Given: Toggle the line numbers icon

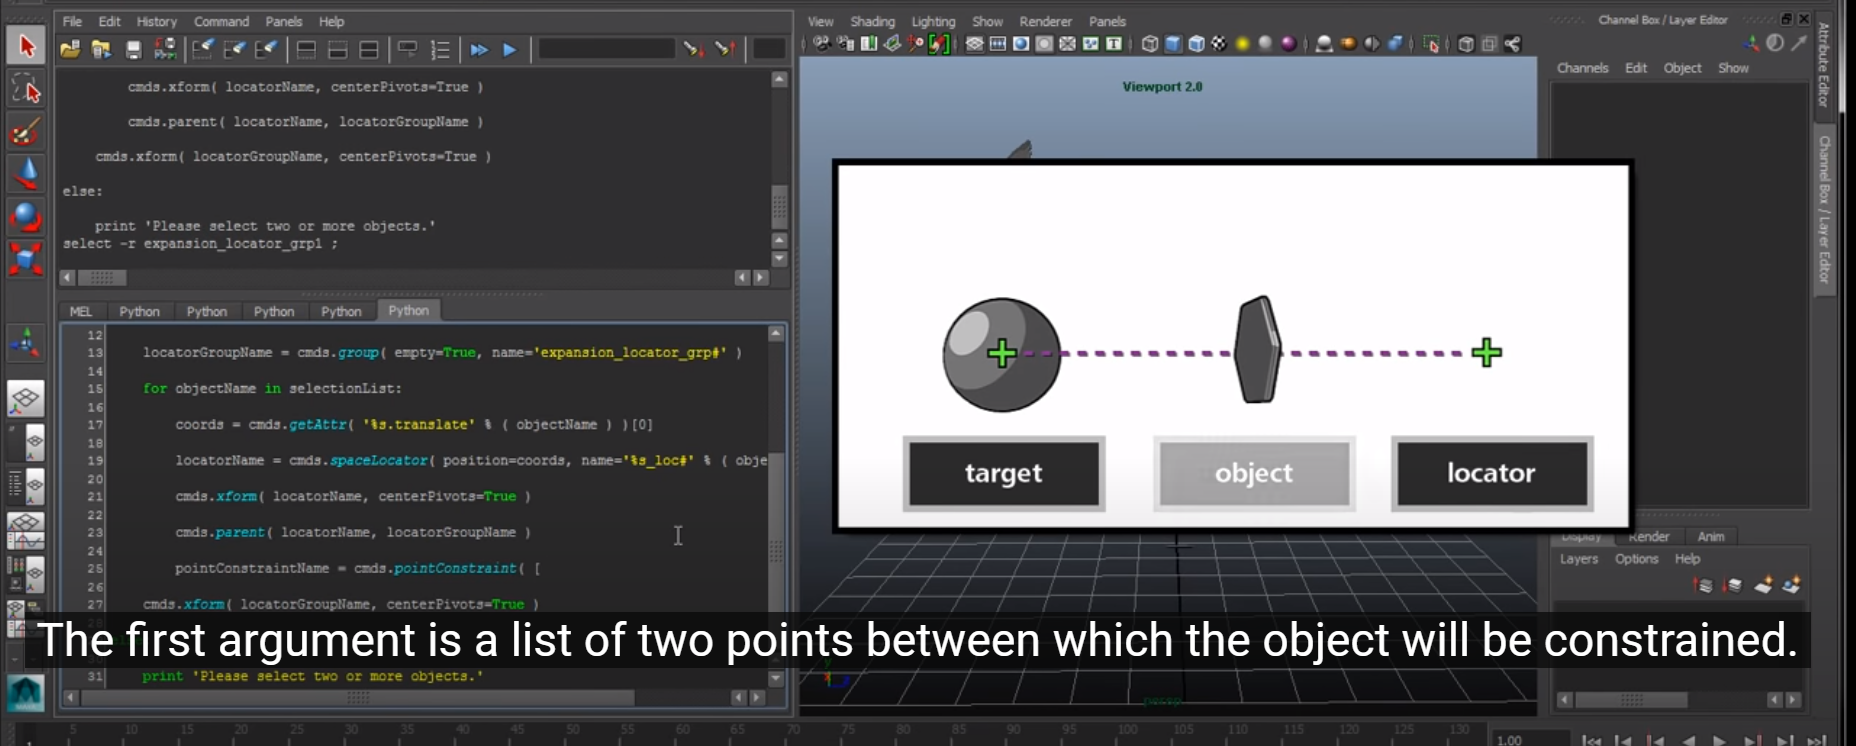Looking at the screenshot, I should coord(439,49).
